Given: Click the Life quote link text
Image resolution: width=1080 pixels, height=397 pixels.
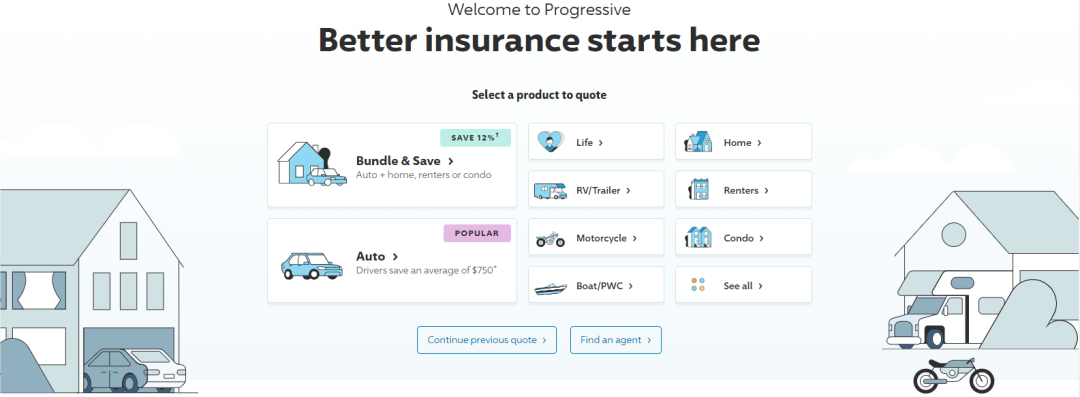Looking at the screenshot, I should click(x=584, y=143).
